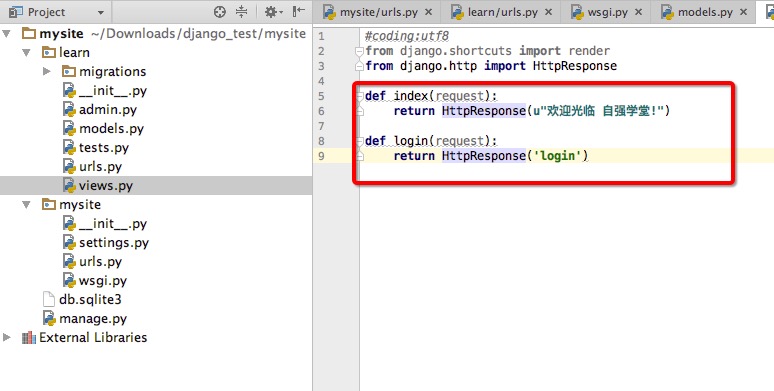Screen dimensions: 774x391
Task: Click the db.sqlite3 file icon
Action: pyautogui.click(x=49, y=300)
